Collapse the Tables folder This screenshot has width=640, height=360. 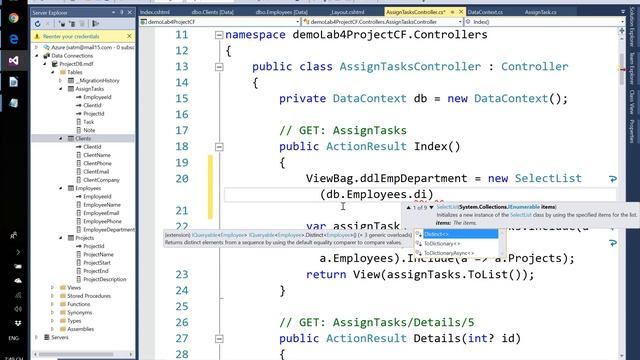tap(53, 72)
